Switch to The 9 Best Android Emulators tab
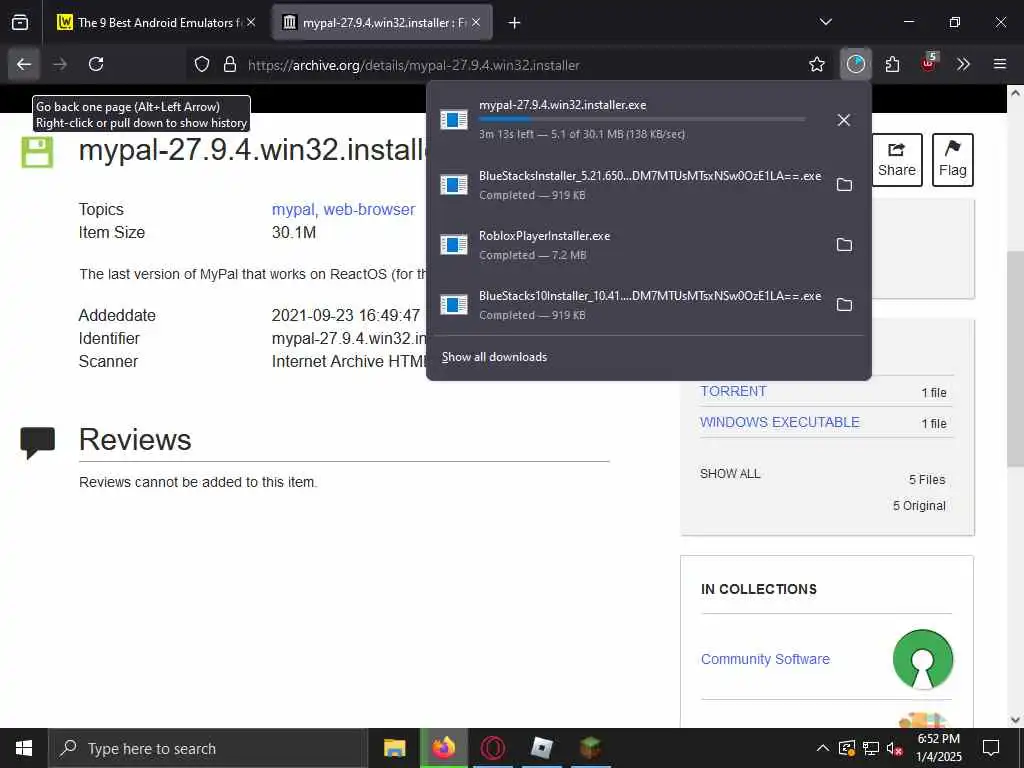The height and width of the screenshot is (768, 1024). tap(157, 23)
